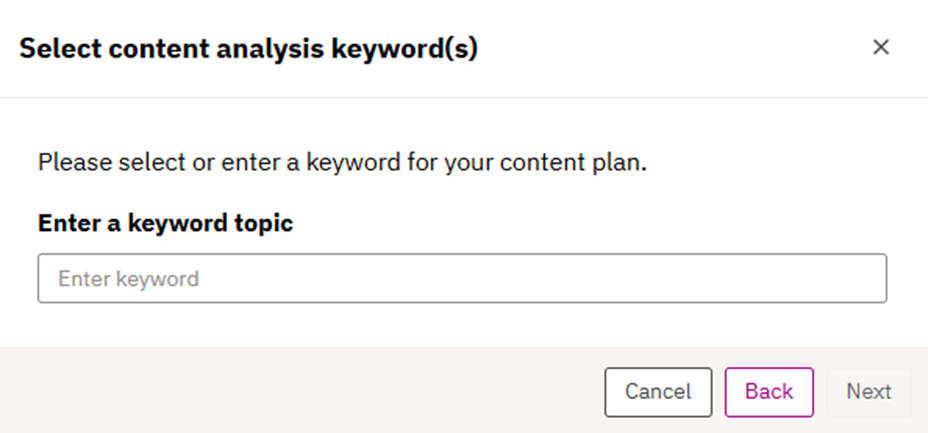Go back with the Back button
The width and height of the screenshot is (928, 433).
coord(768,391)
